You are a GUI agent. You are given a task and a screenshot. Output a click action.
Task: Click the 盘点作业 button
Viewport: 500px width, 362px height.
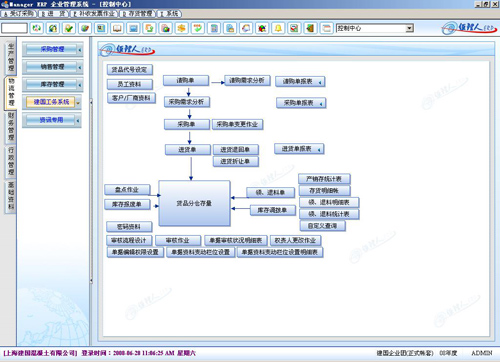pos(127,190)
